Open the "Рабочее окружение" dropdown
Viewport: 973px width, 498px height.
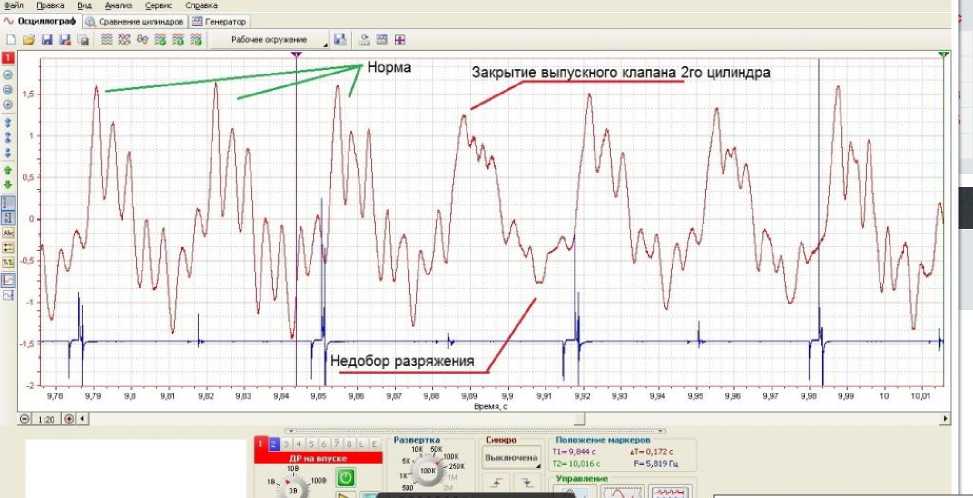269,40
